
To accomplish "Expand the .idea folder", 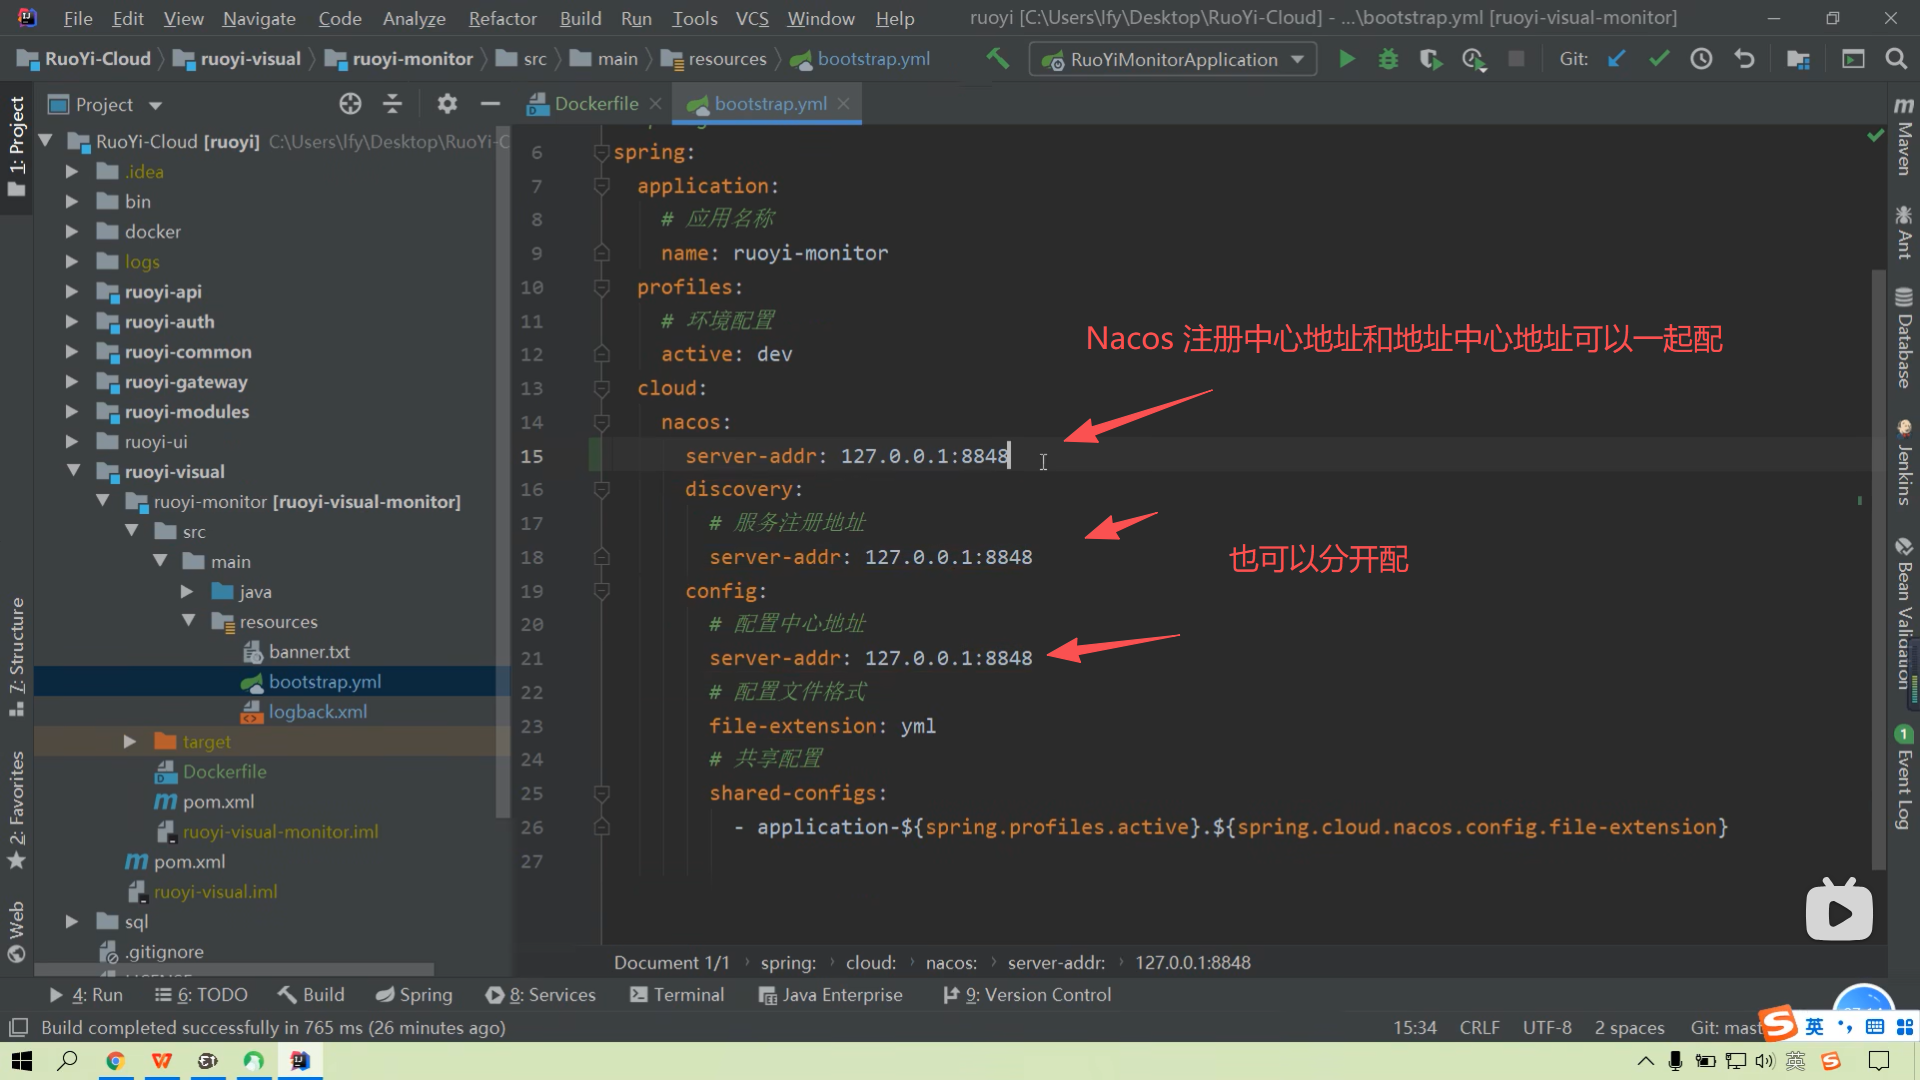I will (x=71, y=171).
